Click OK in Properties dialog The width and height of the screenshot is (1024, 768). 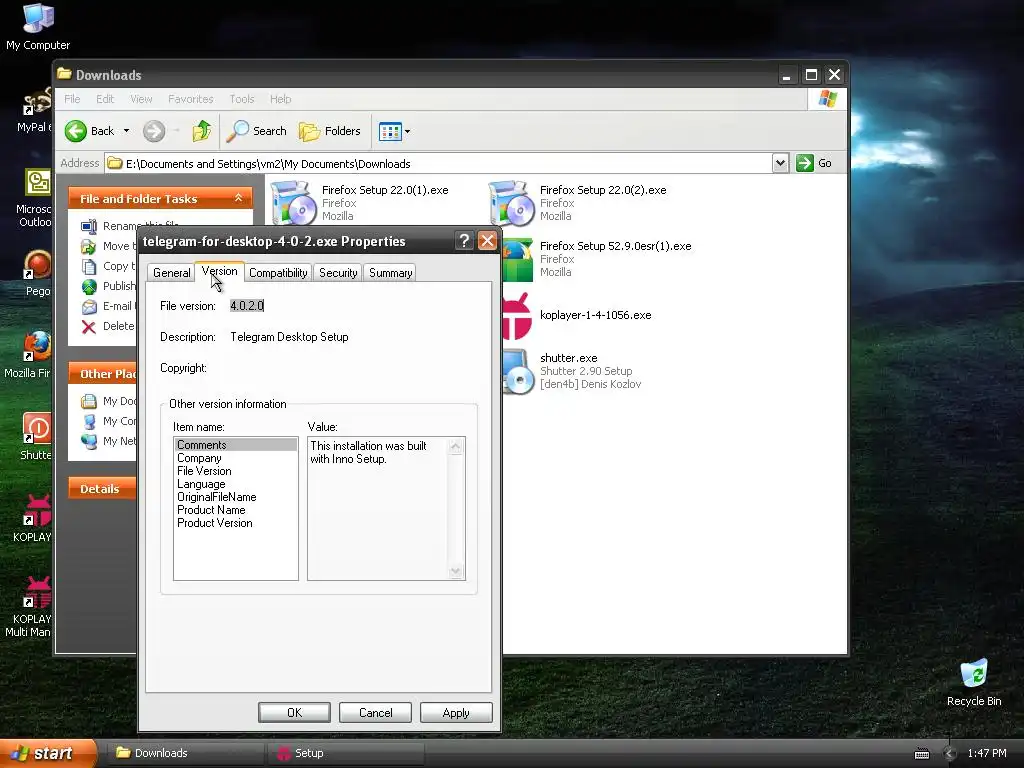pos(294,712)
